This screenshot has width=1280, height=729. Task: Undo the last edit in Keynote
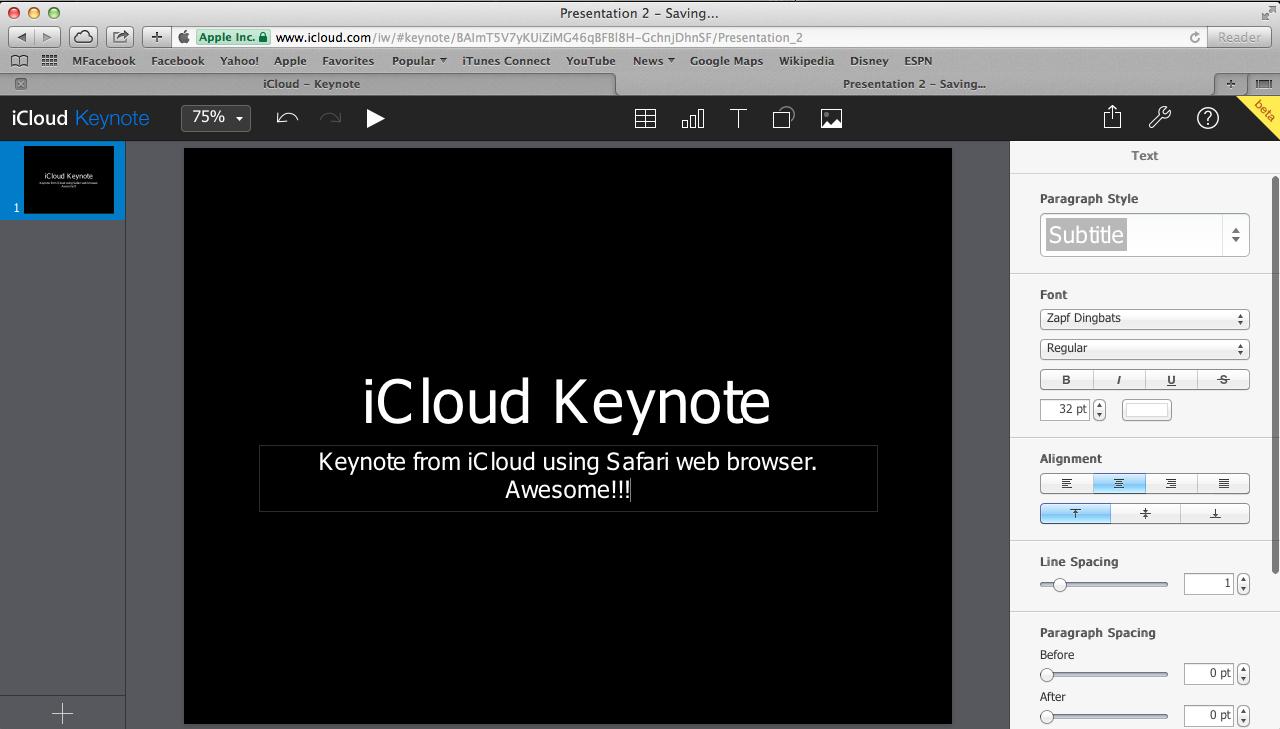click(x=287, y=118)
